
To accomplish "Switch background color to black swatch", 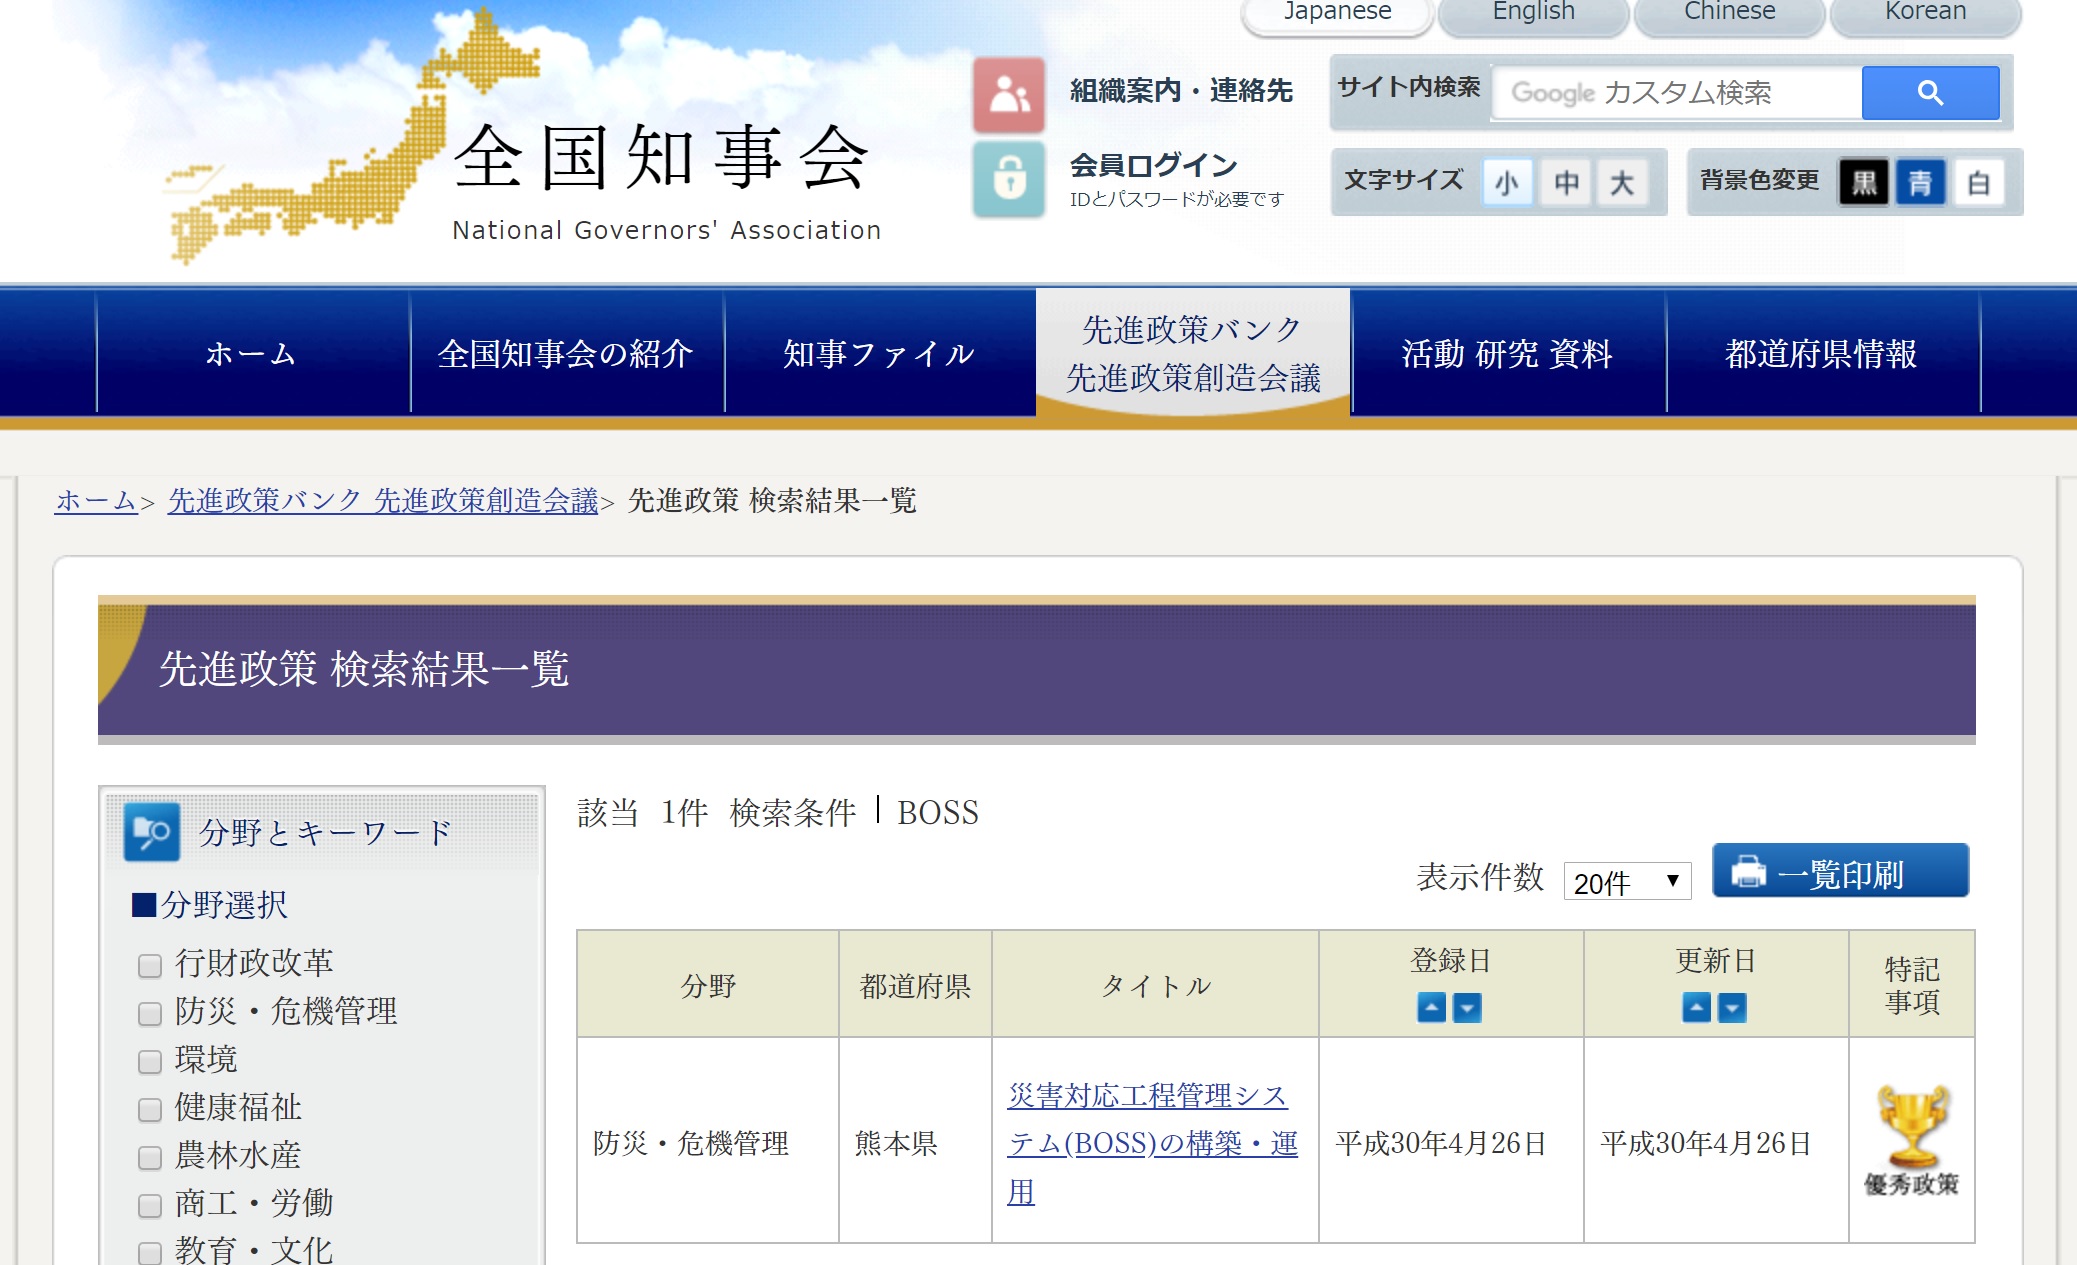I will click(x=1864, y=183).
